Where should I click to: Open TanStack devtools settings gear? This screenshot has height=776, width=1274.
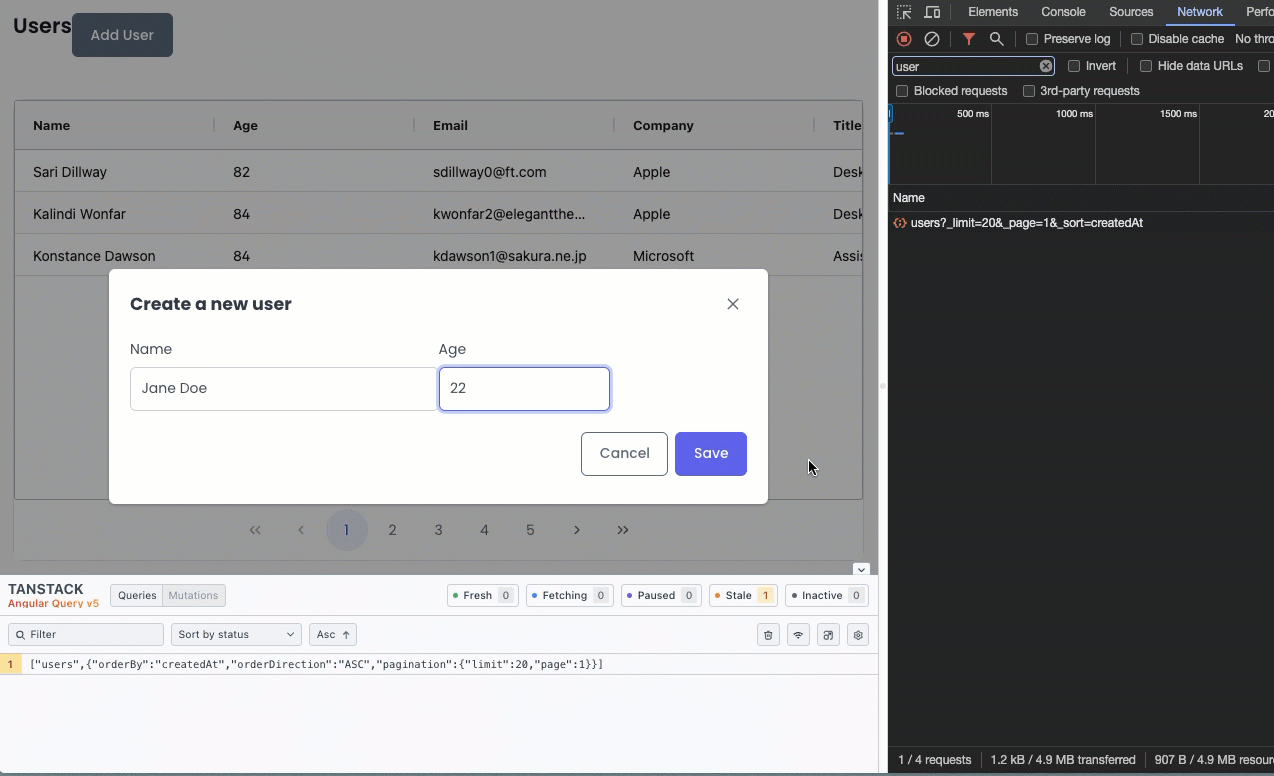[857, 635]
